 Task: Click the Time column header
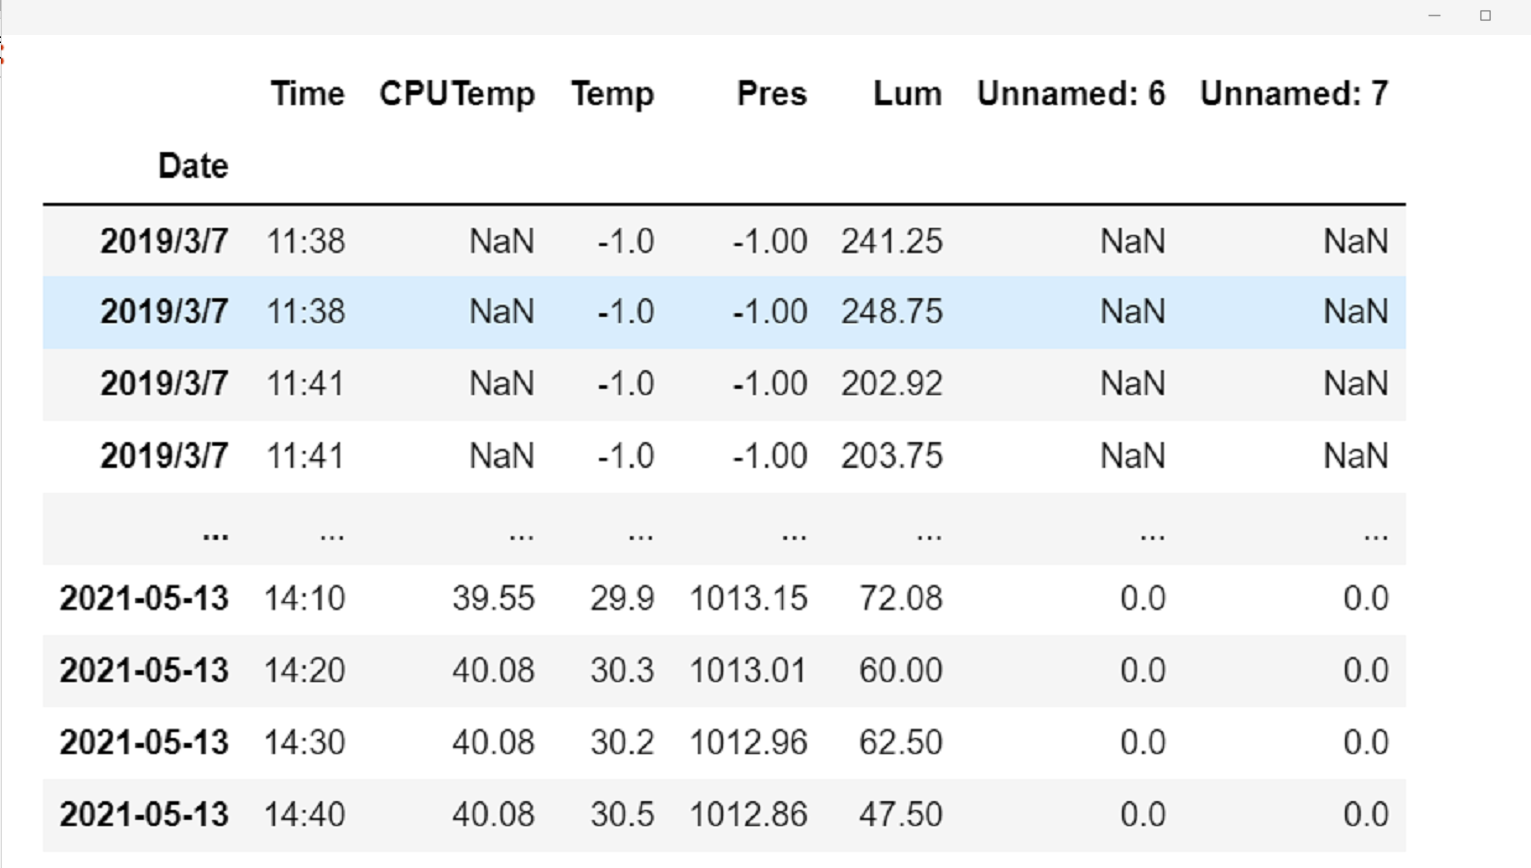[x=307, y=94]
